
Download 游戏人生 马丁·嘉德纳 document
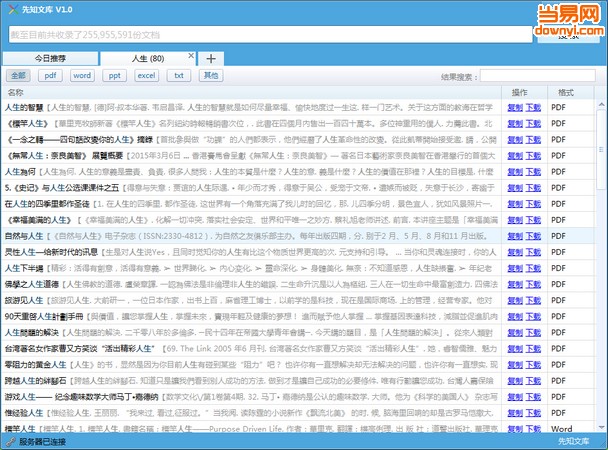[x=533, y=397]
